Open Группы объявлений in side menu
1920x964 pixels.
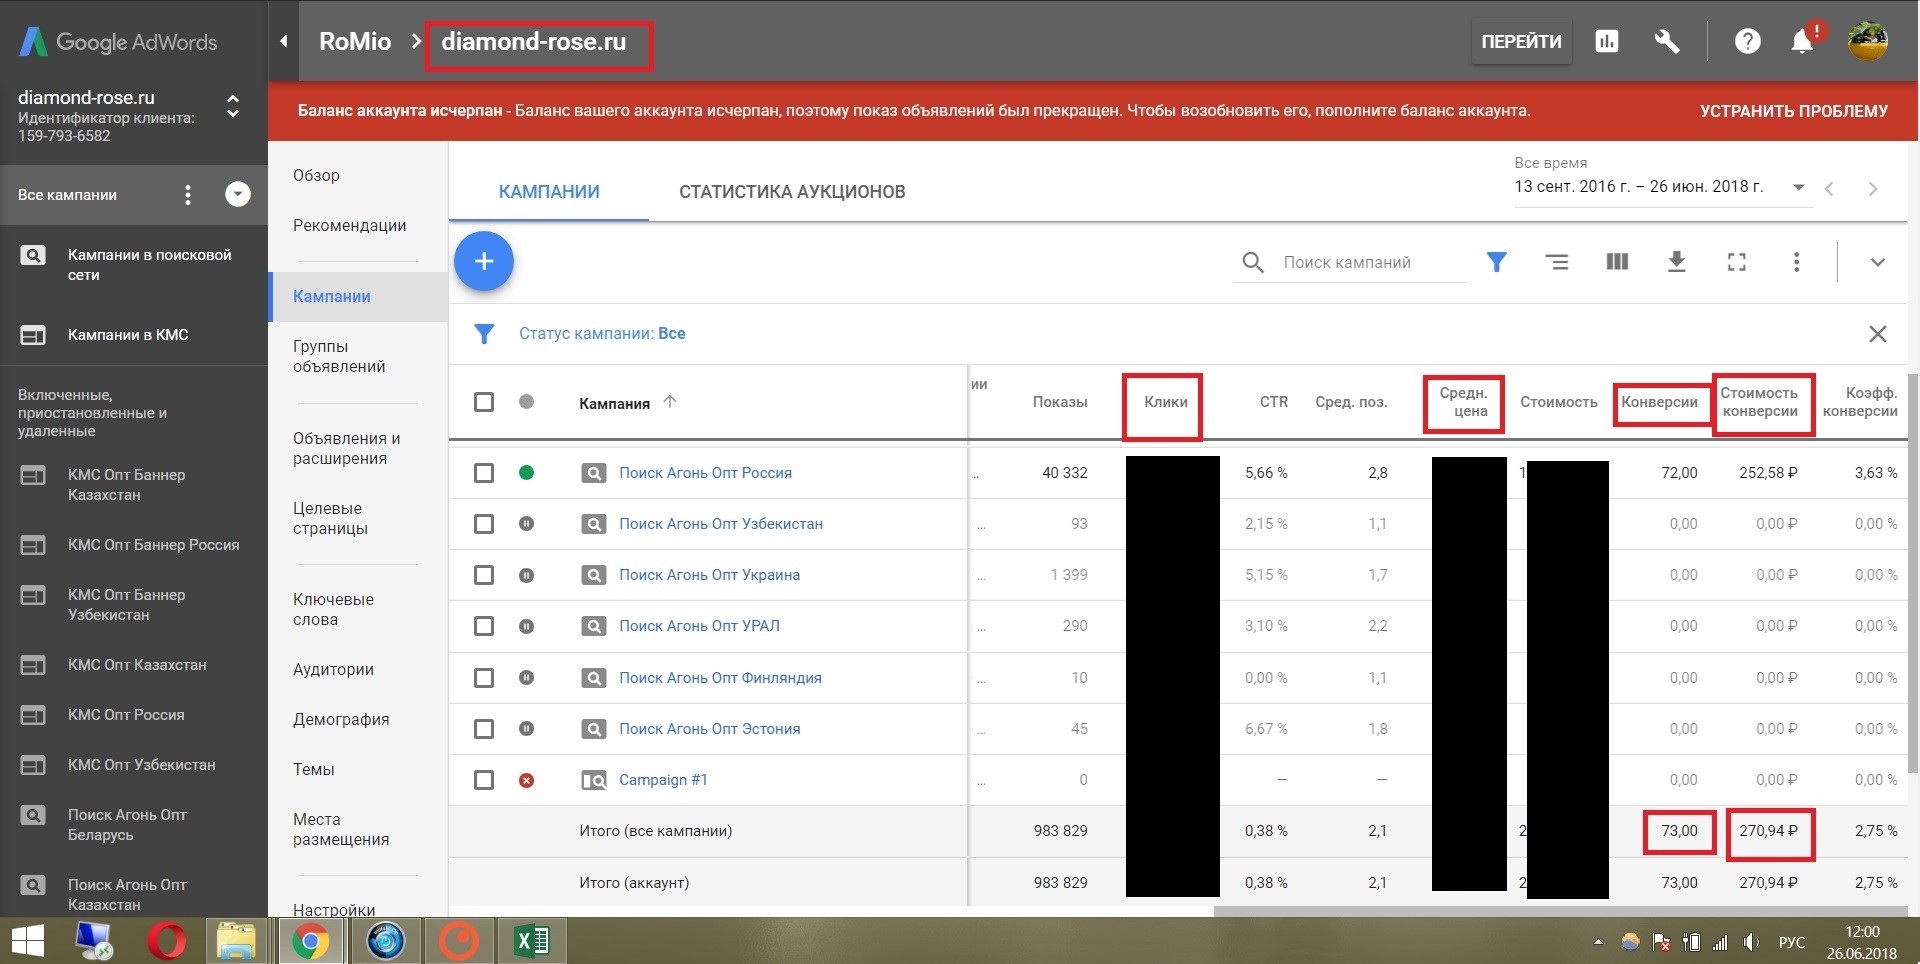tap(339, 356)
